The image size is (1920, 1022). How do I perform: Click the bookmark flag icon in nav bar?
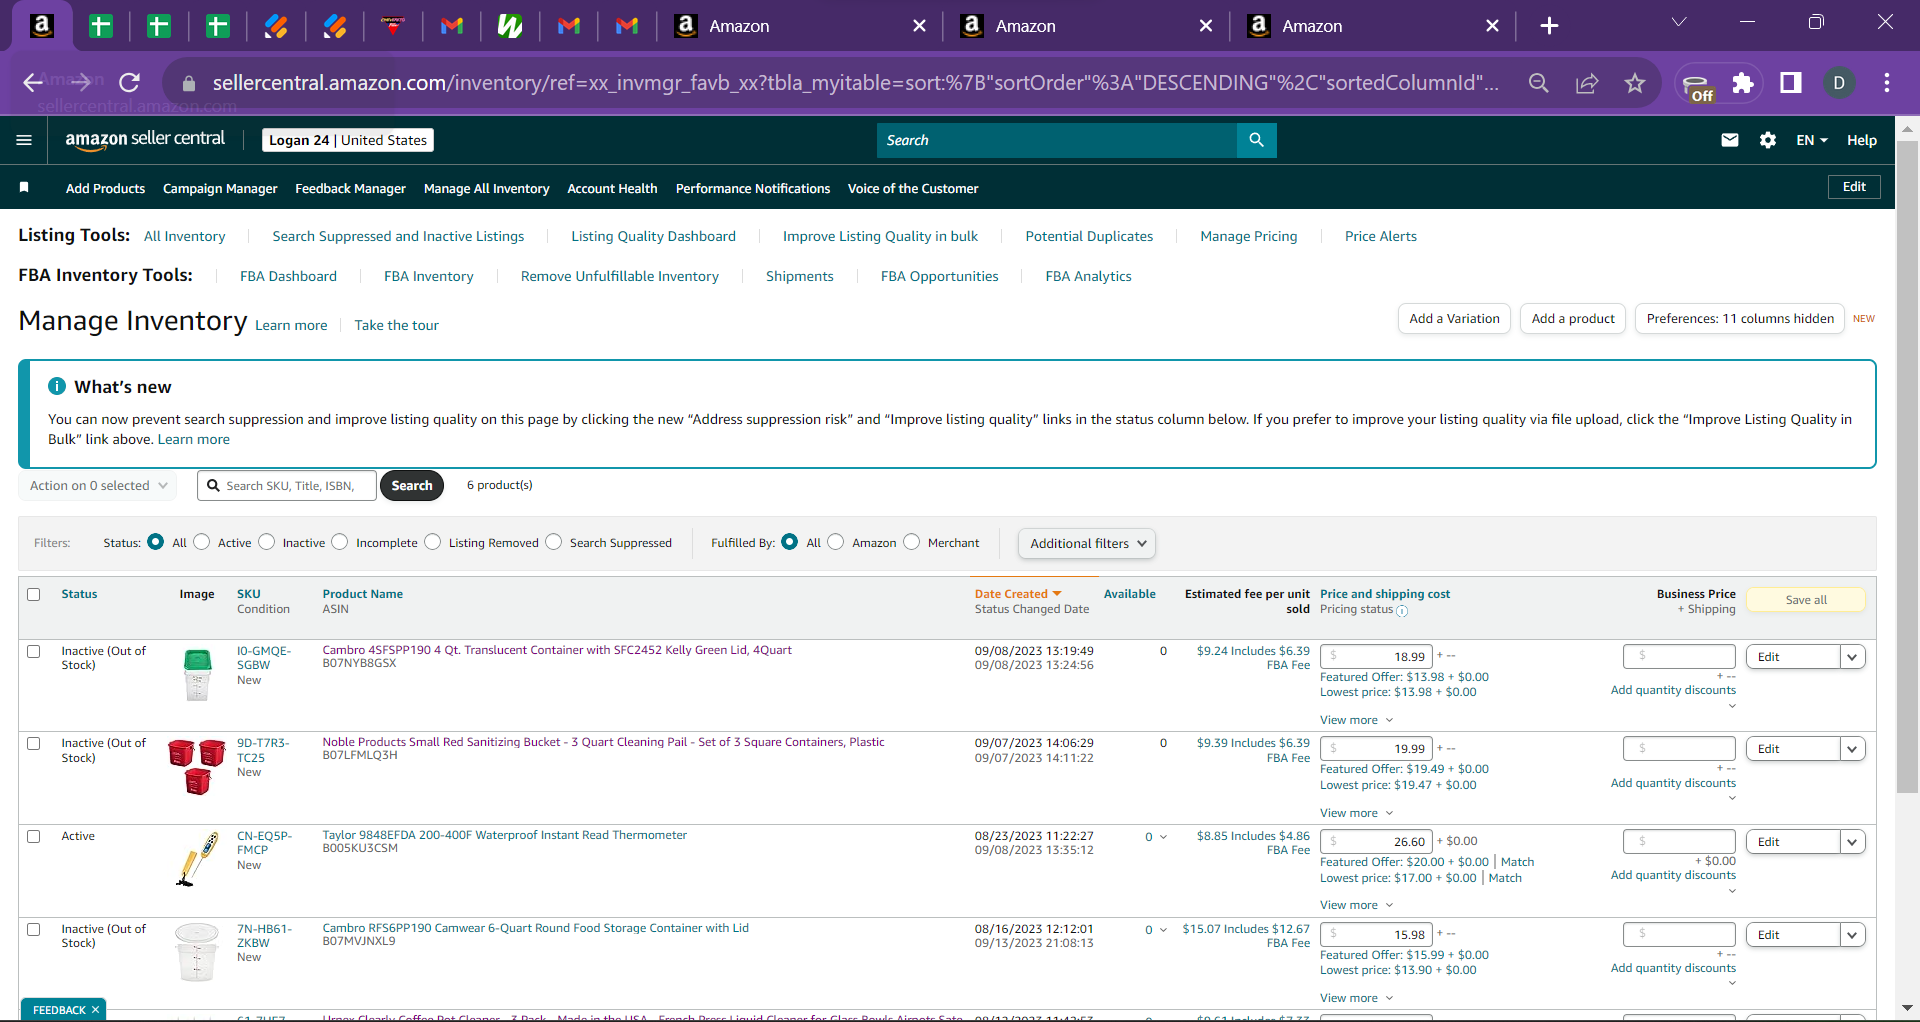24,188
